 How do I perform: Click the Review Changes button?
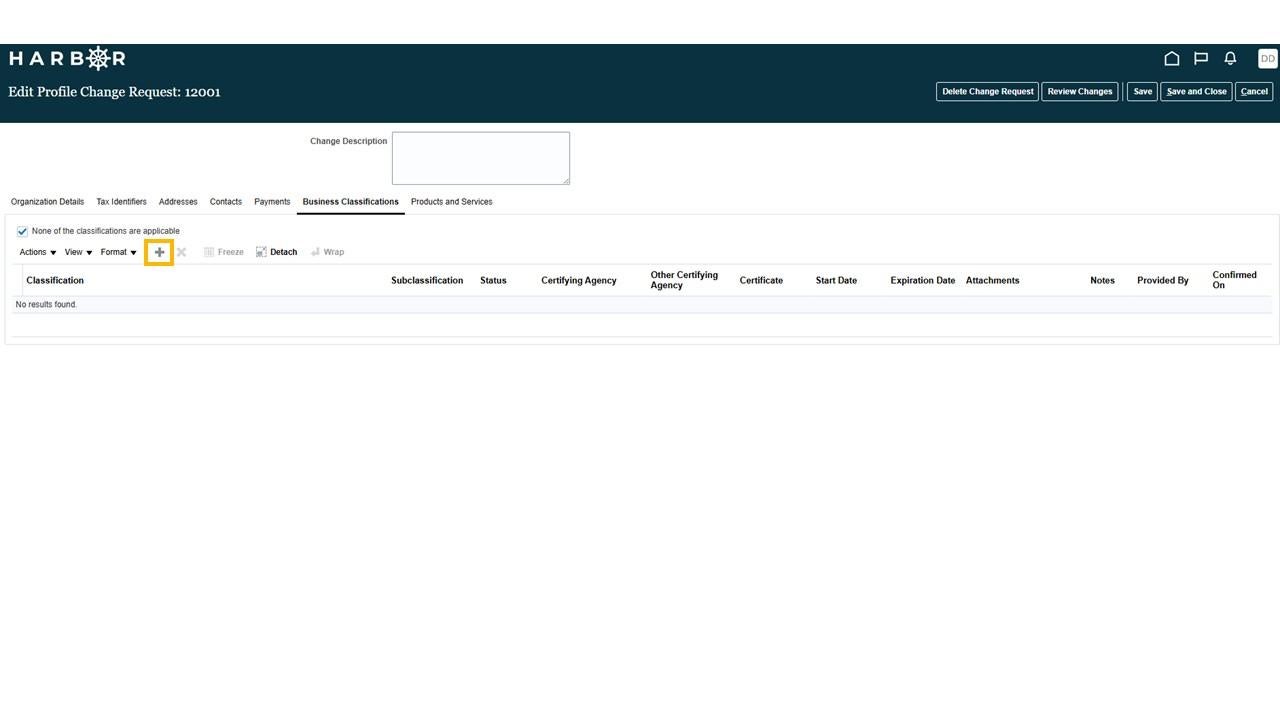point(1079,91)
